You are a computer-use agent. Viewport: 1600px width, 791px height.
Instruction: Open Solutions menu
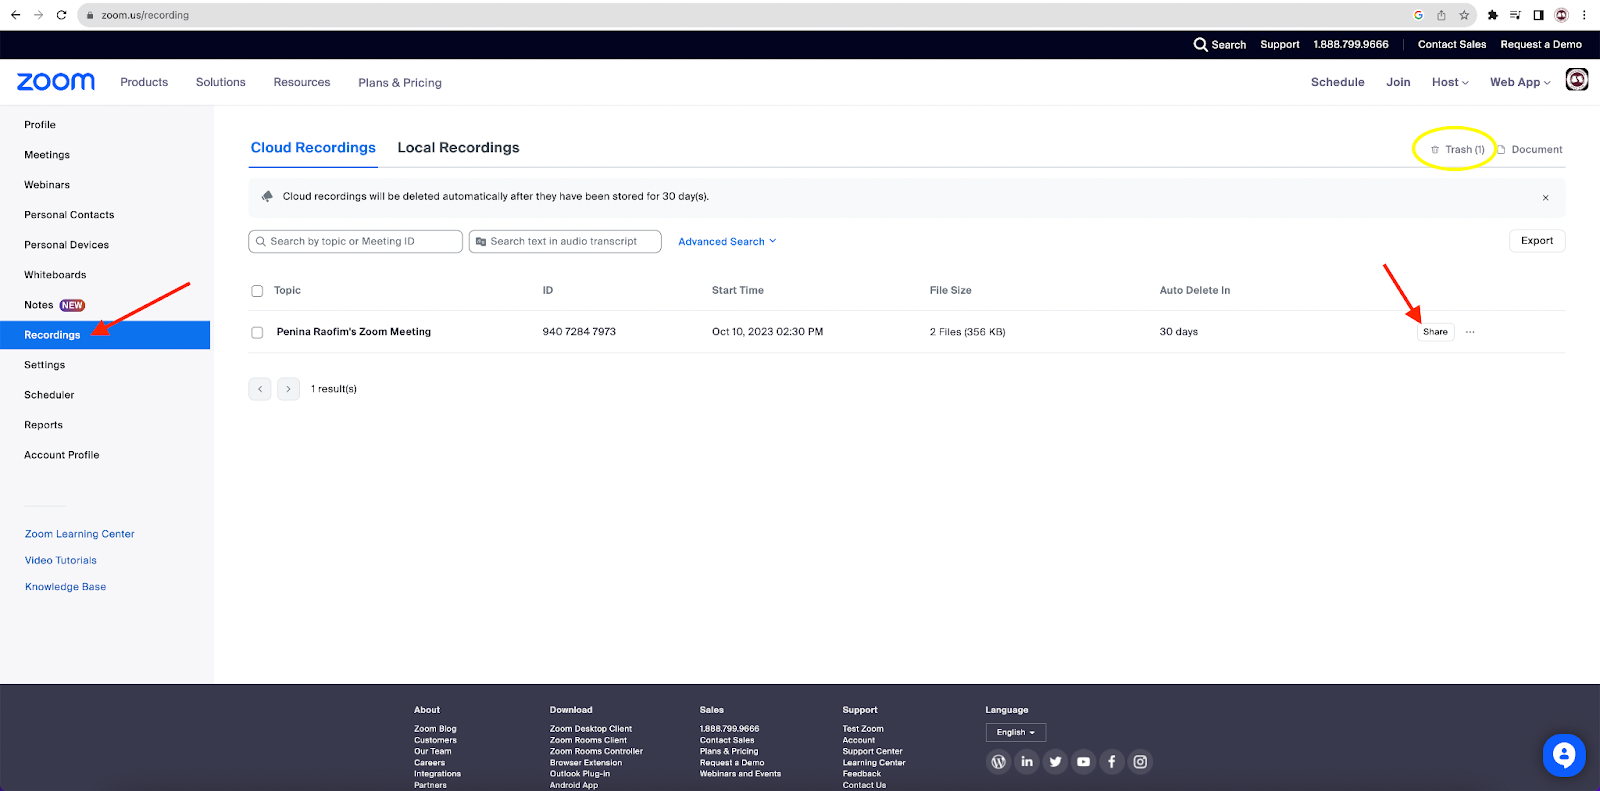pyautogui.click(x=221, y=82)
